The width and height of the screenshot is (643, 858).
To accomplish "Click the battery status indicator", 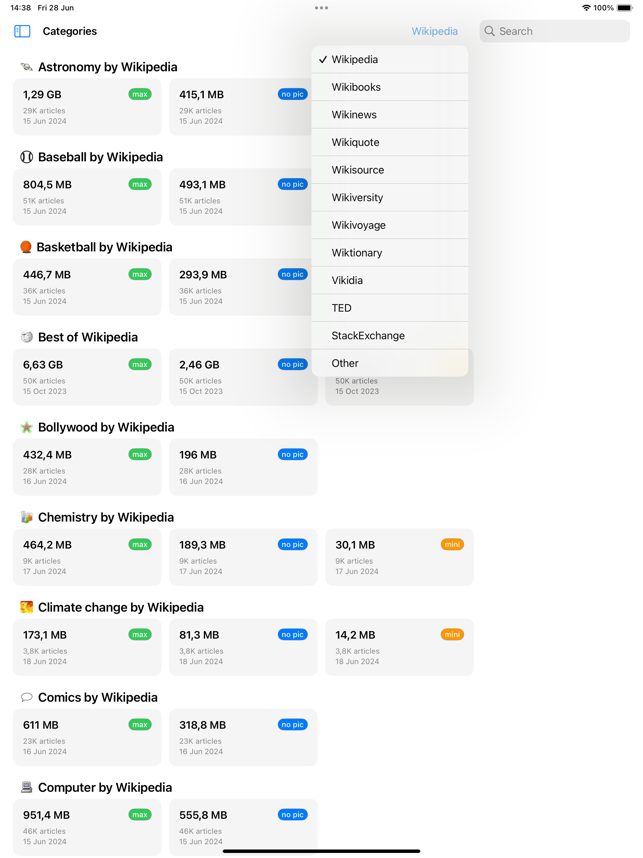I will coord(624,8).
